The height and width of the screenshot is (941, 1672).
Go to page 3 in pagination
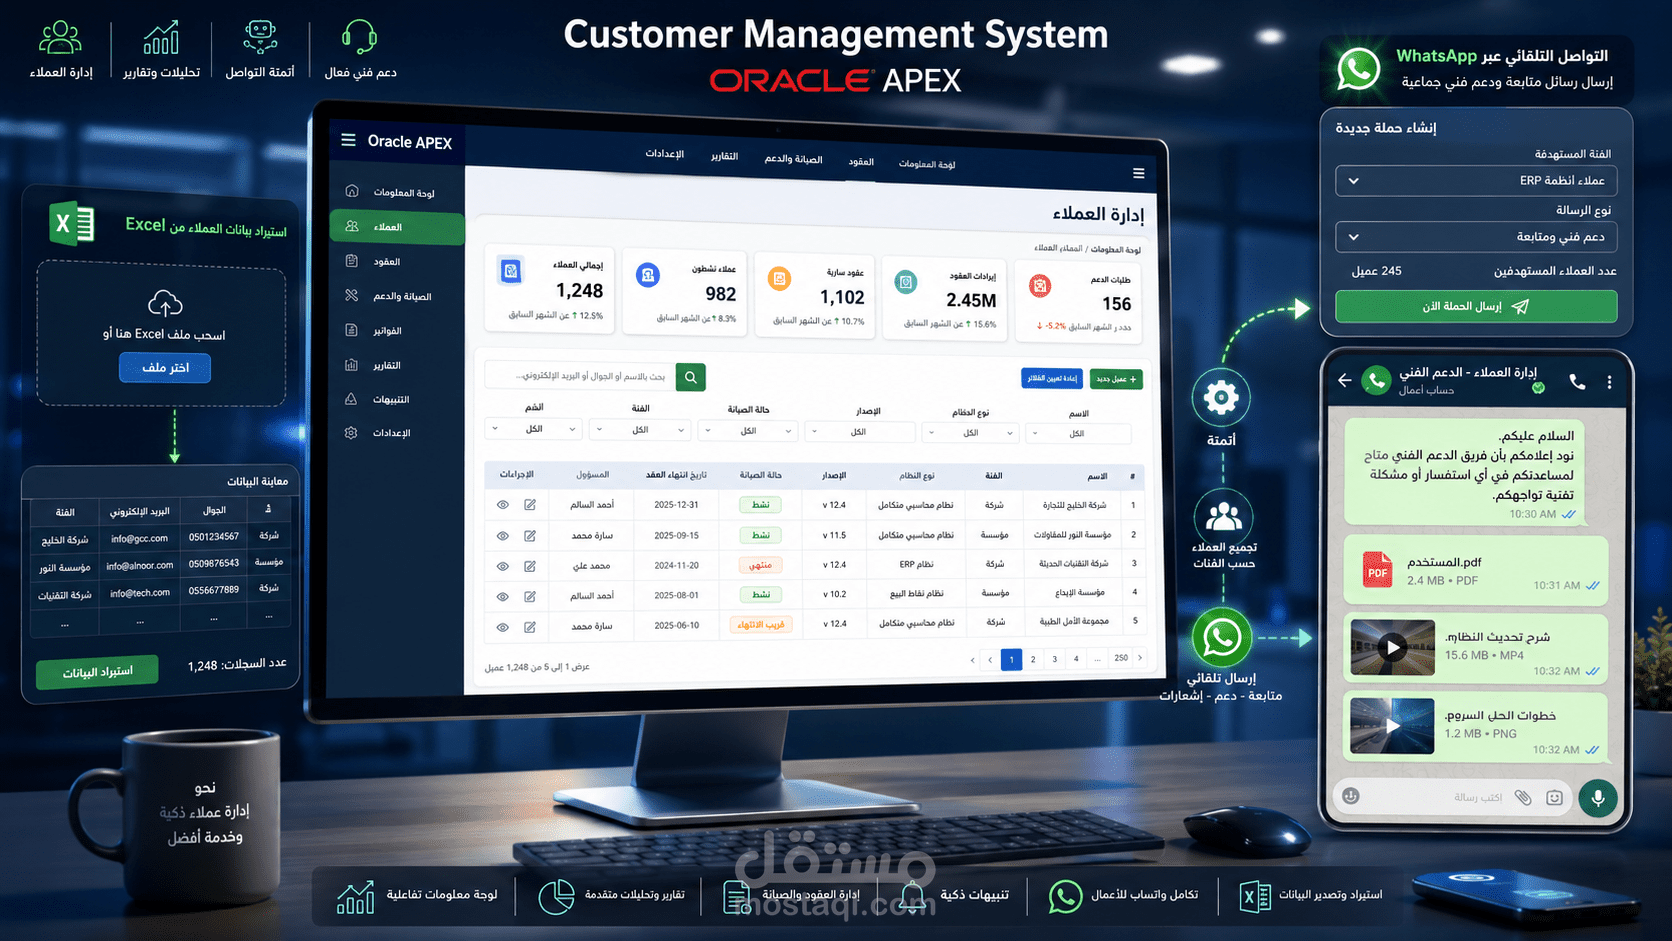click(1054, 659)
